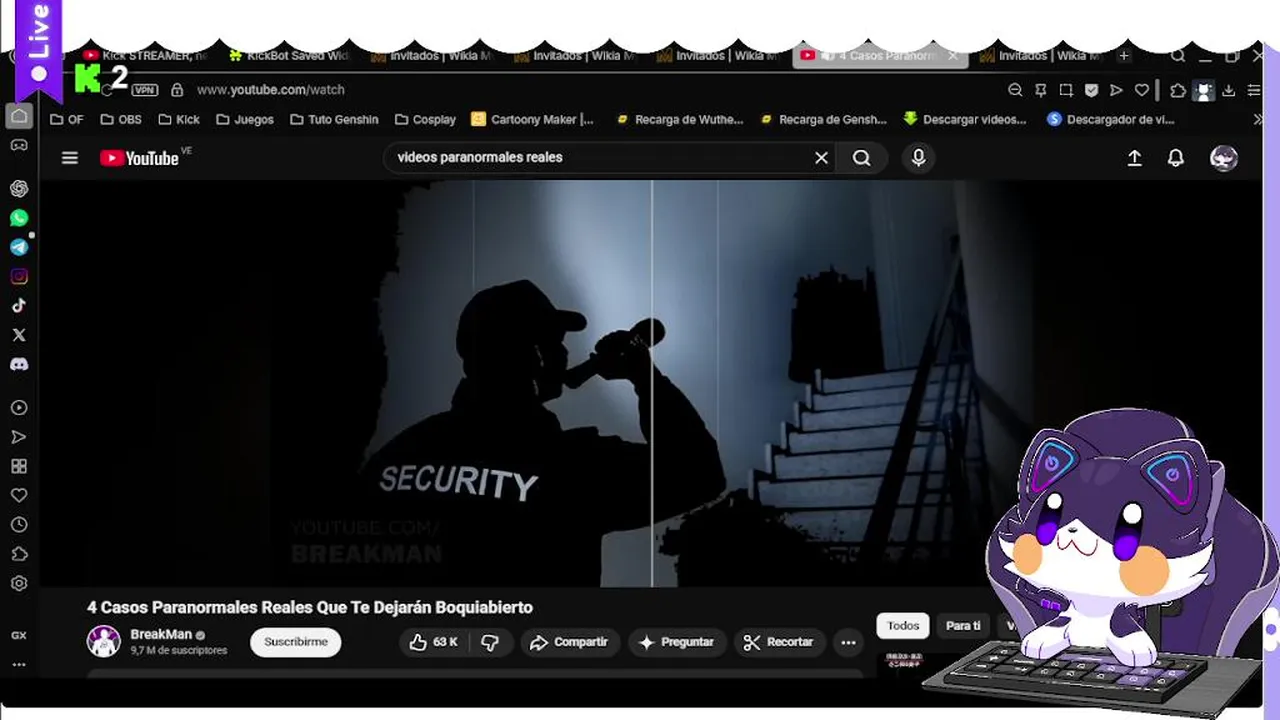The image size is (1280, 720).
Task: Add page to bookmarks with the toolbar heart
Action: tap(1142, 90)
